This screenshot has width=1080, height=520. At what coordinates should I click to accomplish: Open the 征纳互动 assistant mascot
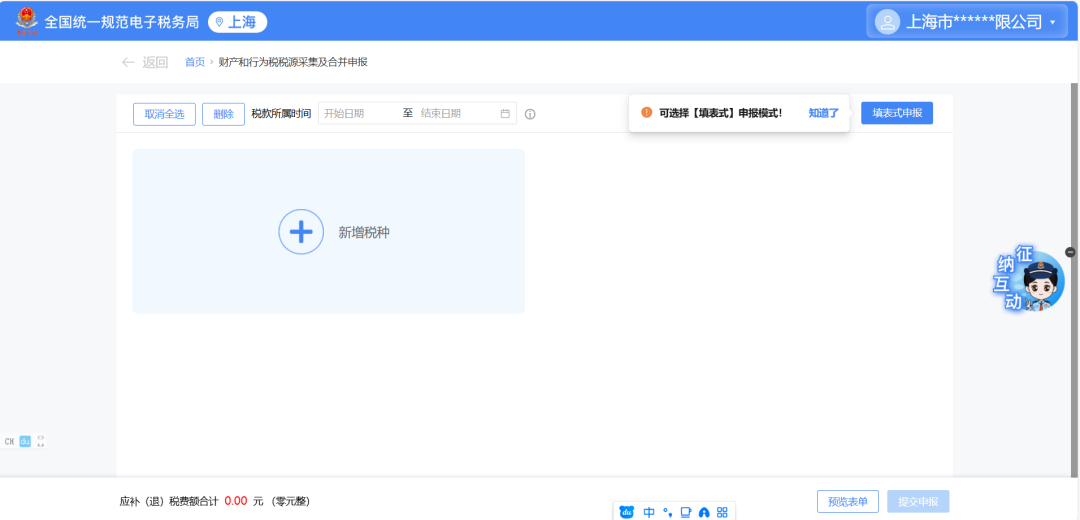[1042, 283]
